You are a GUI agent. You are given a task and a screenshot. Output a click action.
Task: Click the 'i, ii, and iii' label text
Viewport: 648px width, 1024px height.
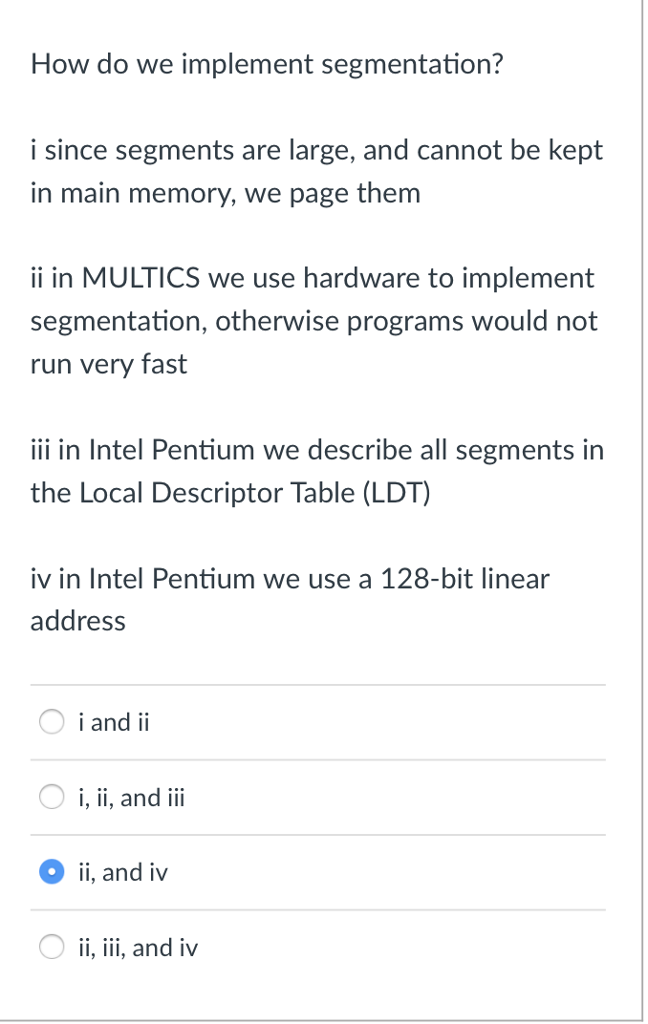130,796
